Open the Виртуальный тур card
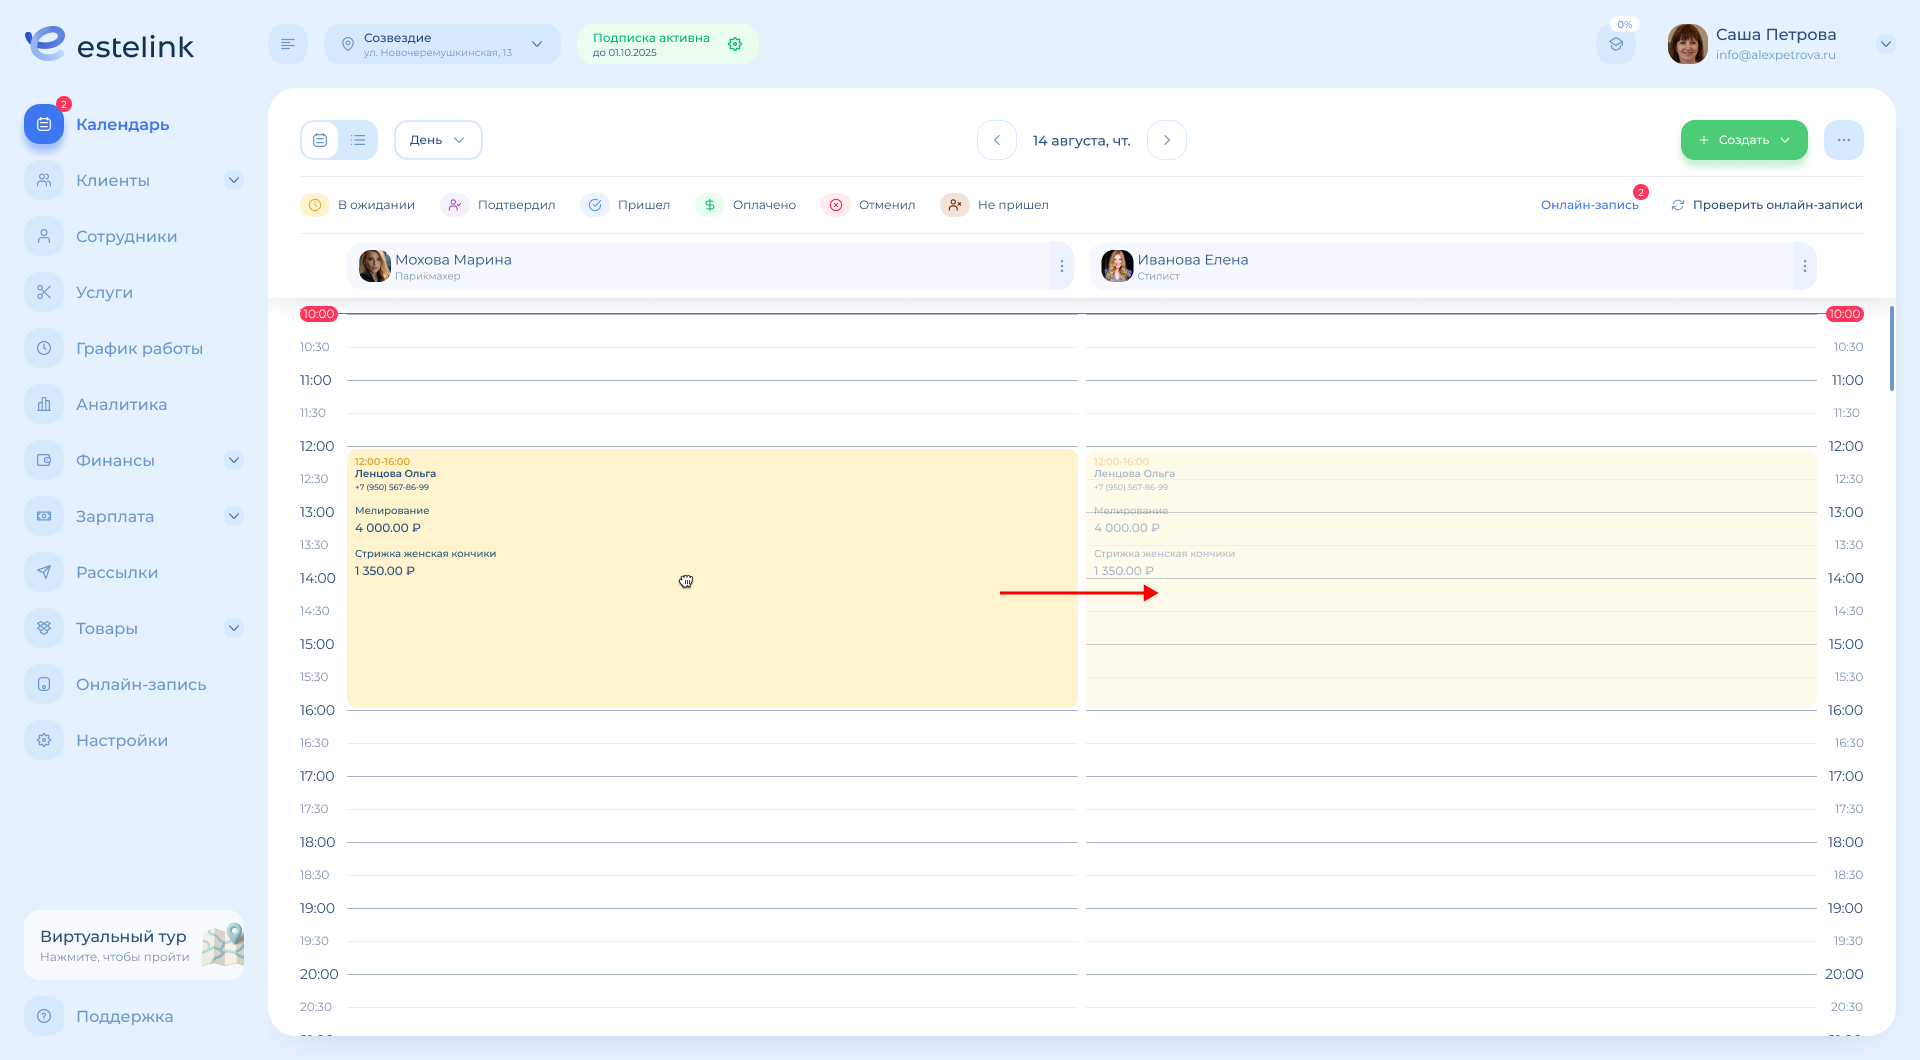 coord(134,945)
